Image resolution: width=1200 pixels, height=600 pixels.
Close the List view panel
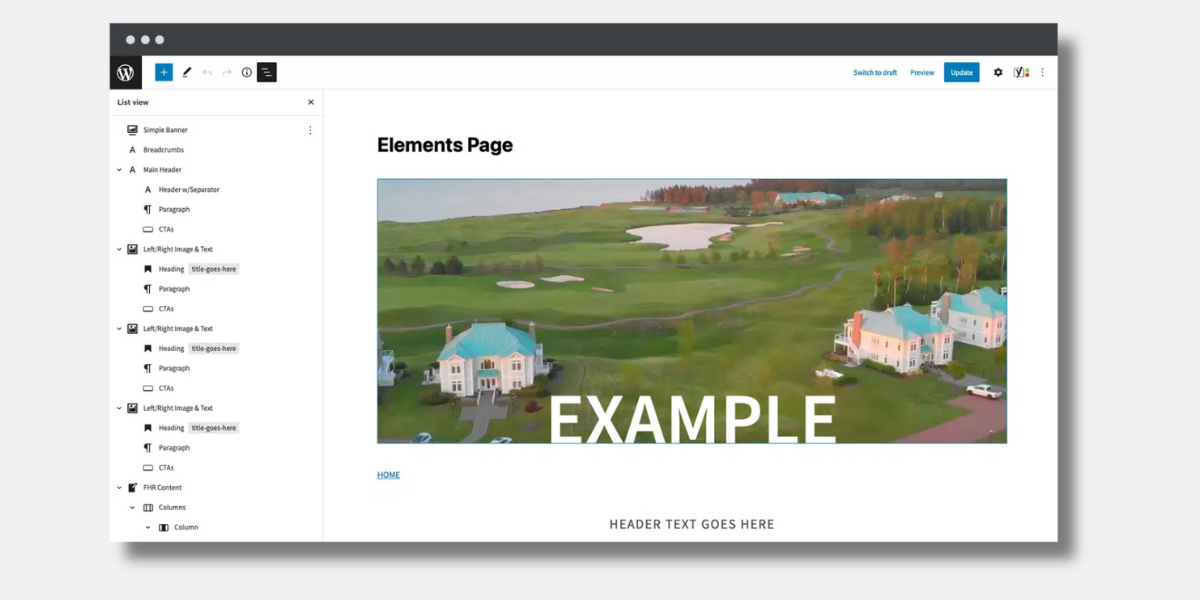coord(310,102)
